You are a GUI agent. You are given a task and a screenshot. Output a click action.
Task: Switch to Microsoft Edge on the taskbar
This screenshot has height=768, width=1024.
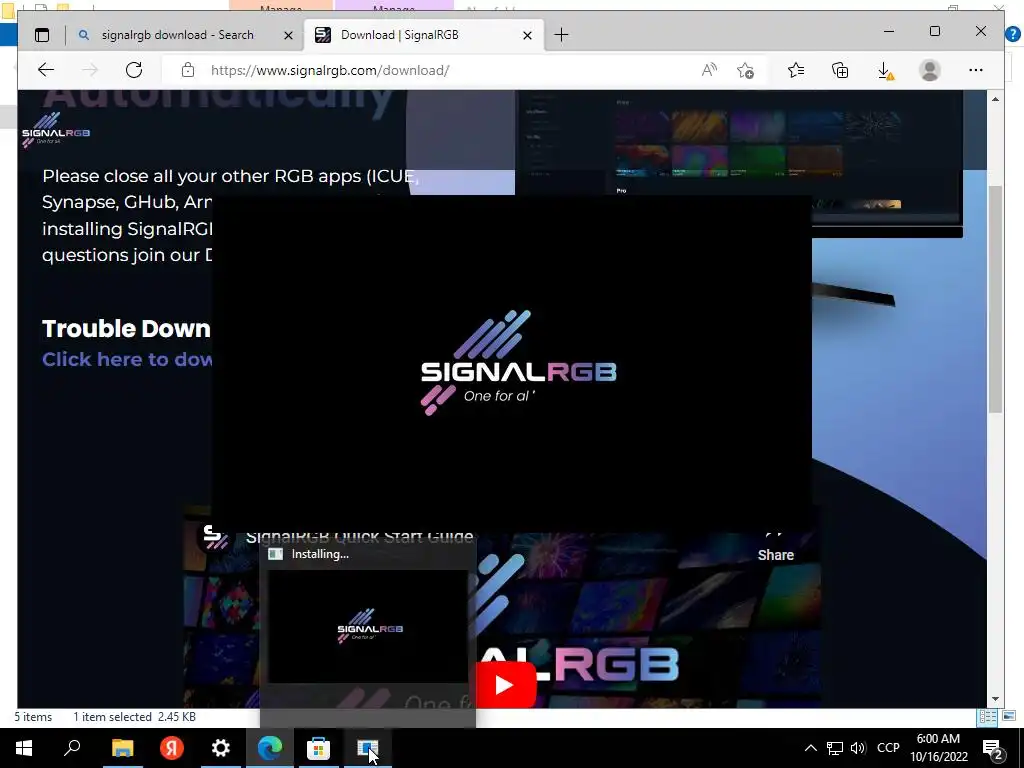coord(270,748)
